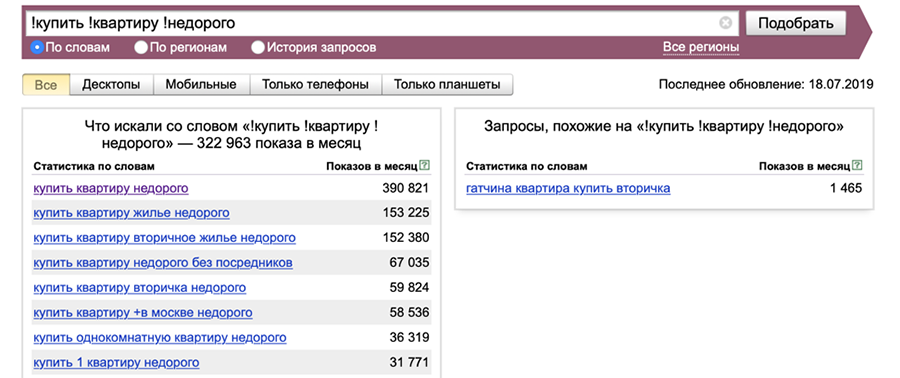
Task: Clear the search query with X icon
Action: 726,24
